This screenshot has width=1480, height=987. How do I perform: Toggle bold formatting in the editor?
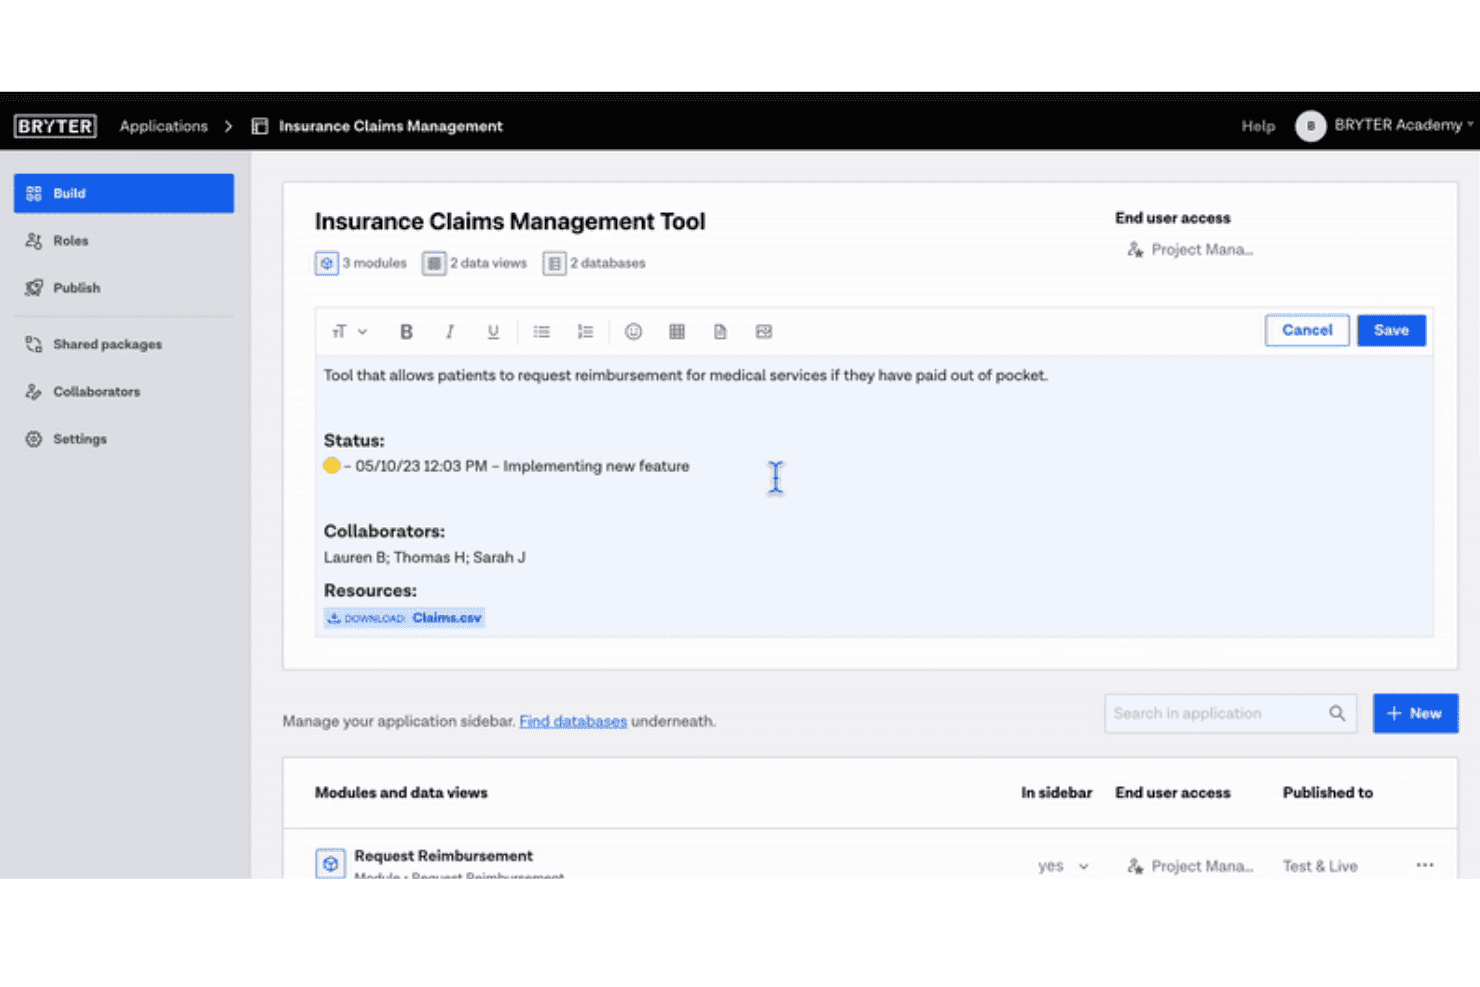tap(406, 332)
